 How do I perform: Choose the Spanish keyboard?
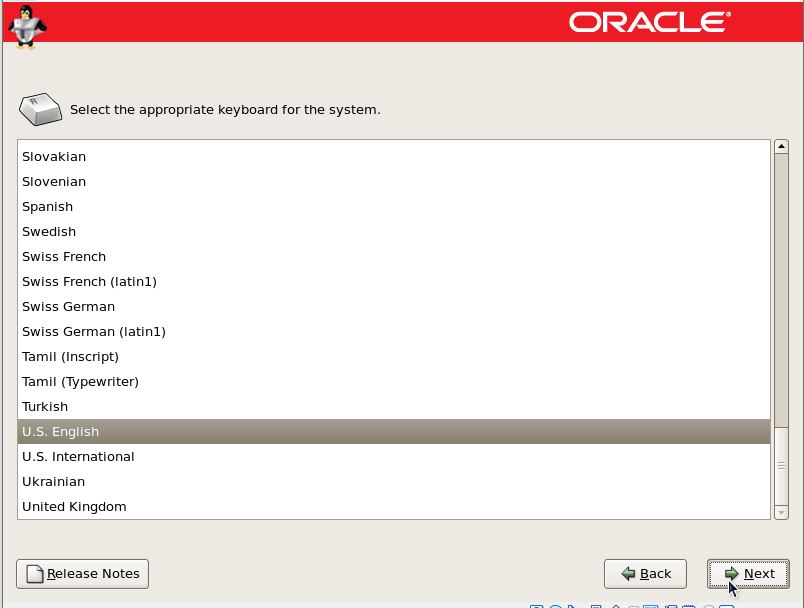coord(394,207)
